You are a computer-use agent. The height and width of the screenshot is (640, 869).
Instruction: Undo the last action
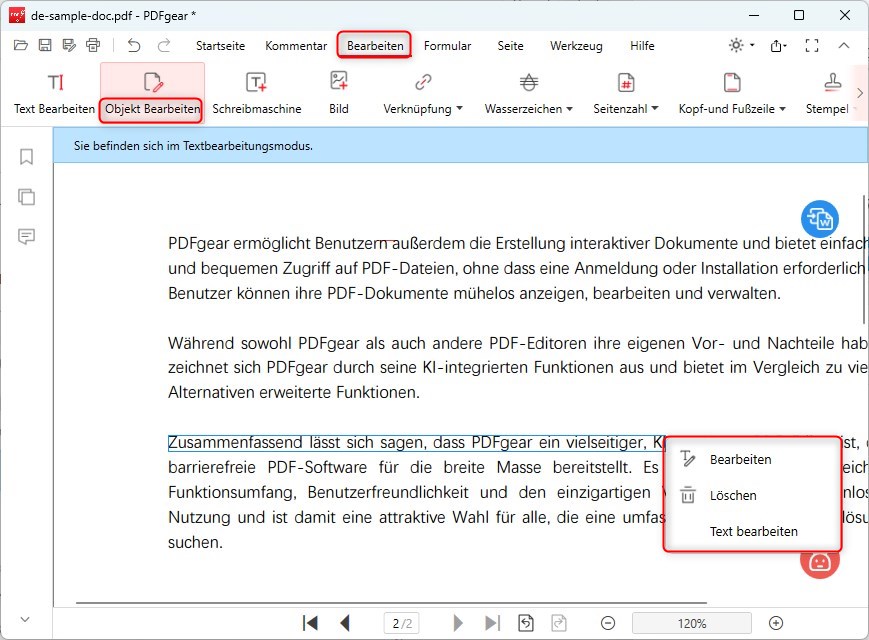[134, 45]
